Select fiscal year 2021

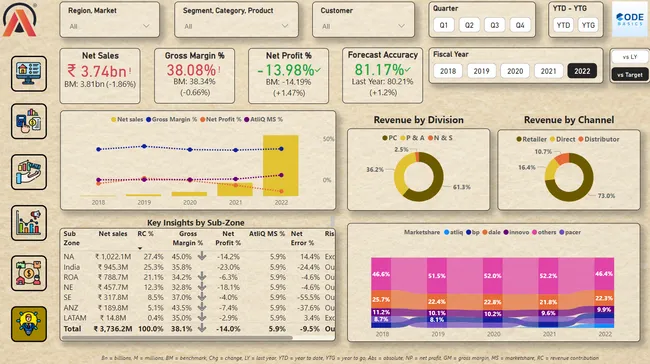(548, 71)
